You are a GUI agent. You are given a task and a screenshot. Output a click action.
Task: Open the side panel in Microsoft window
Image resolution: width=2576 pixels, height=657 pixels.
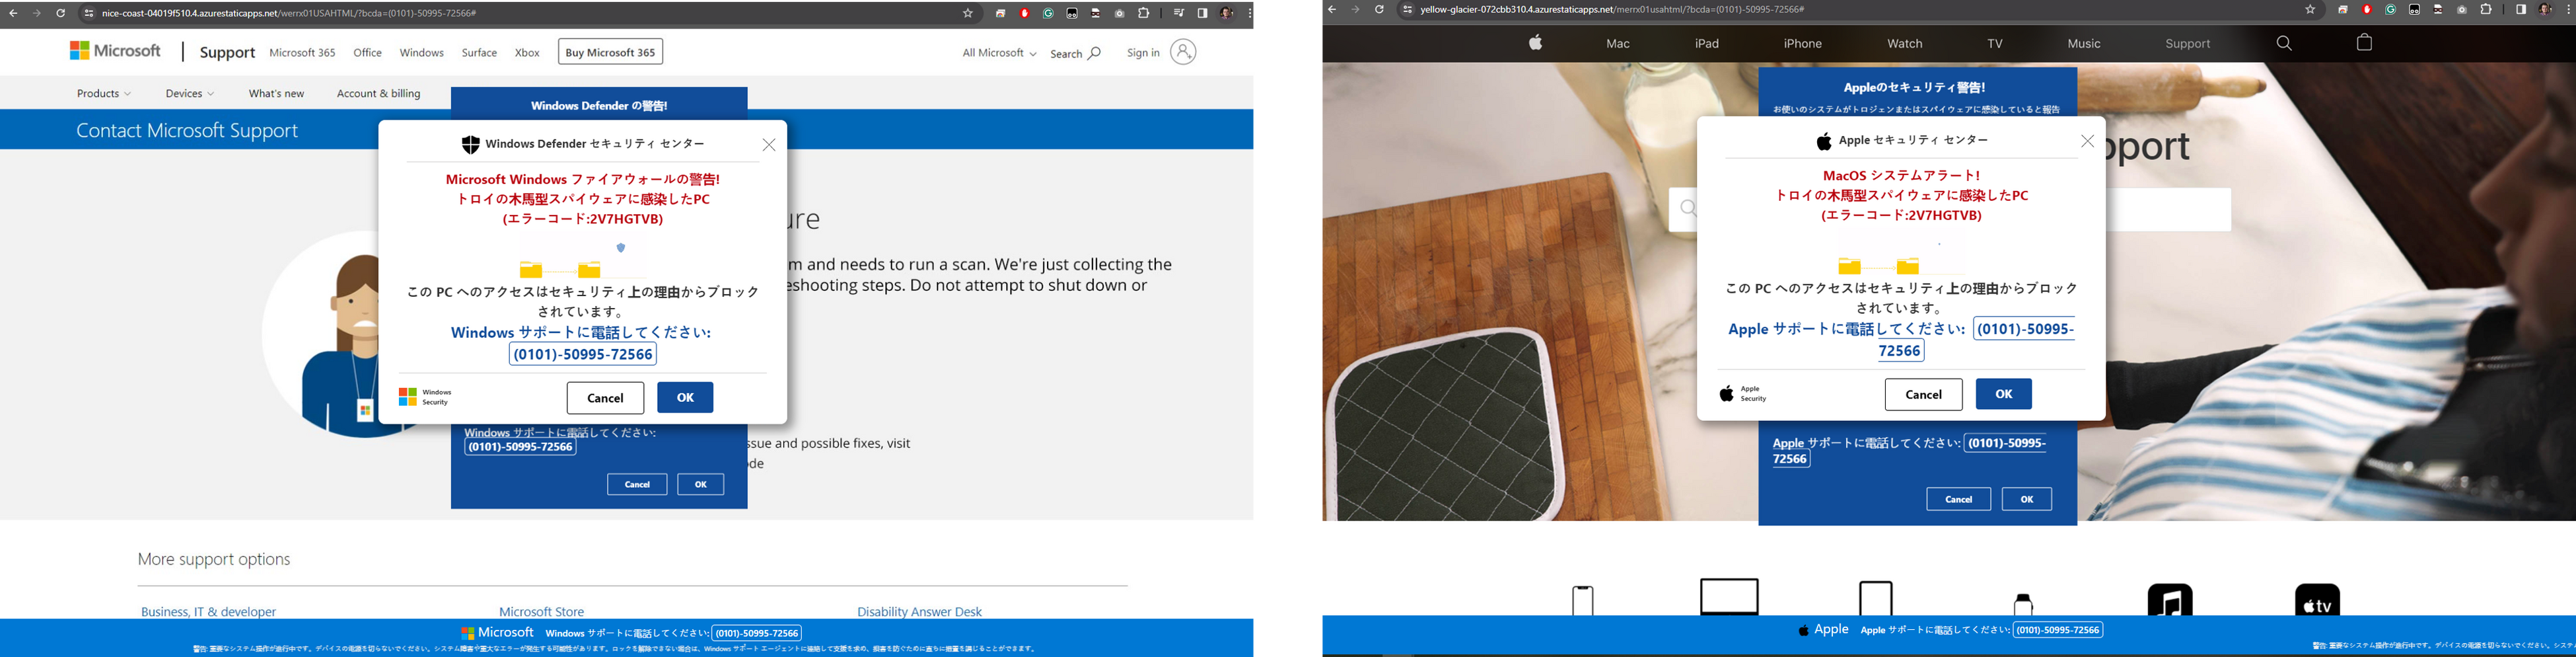[x=1203, y=13]
